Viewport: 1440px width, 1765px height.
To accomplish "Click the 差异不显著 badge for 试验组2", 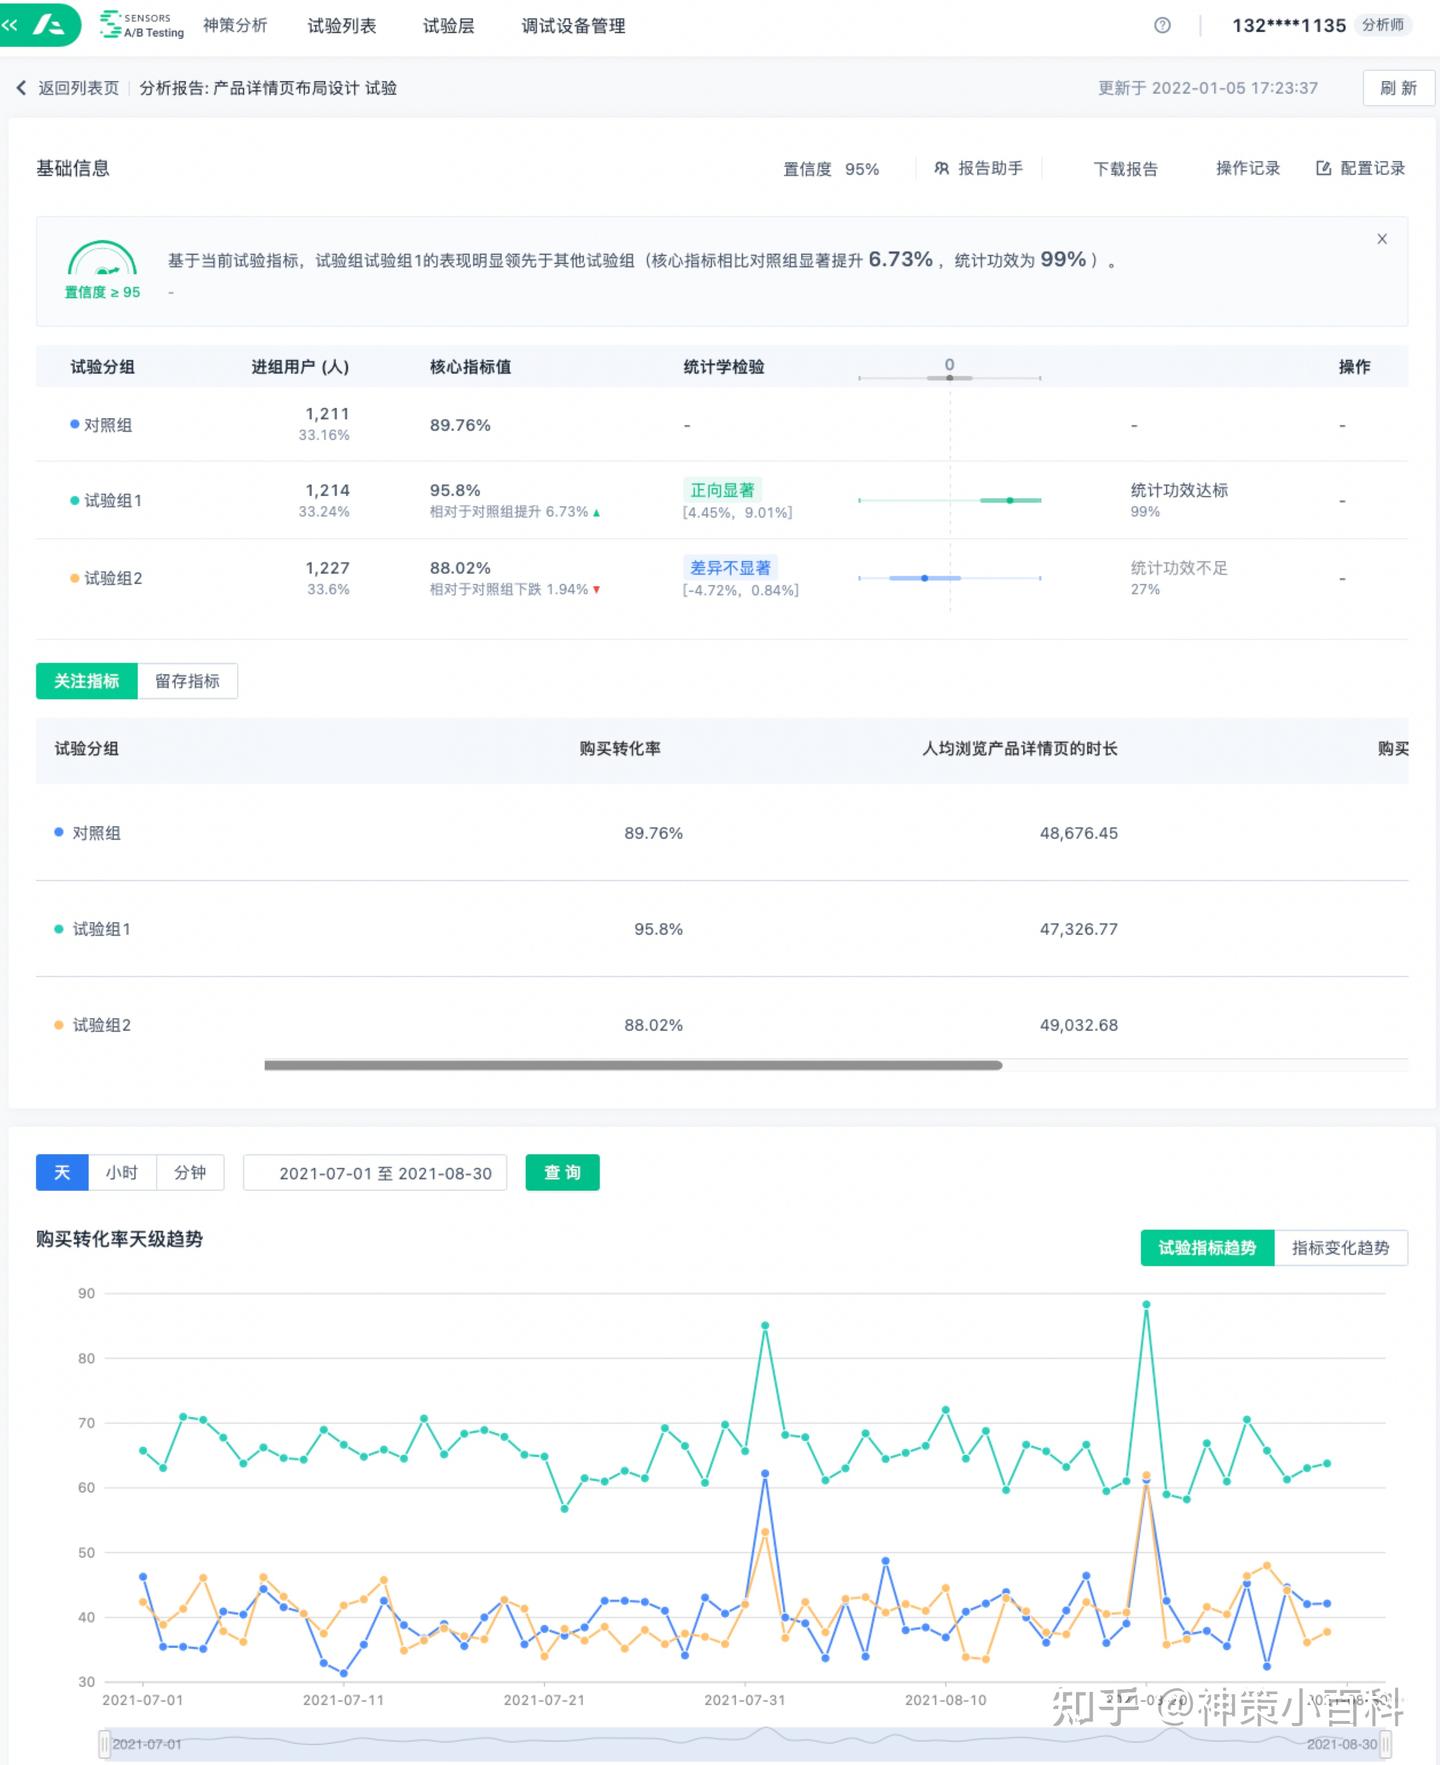I will [730, 568].
